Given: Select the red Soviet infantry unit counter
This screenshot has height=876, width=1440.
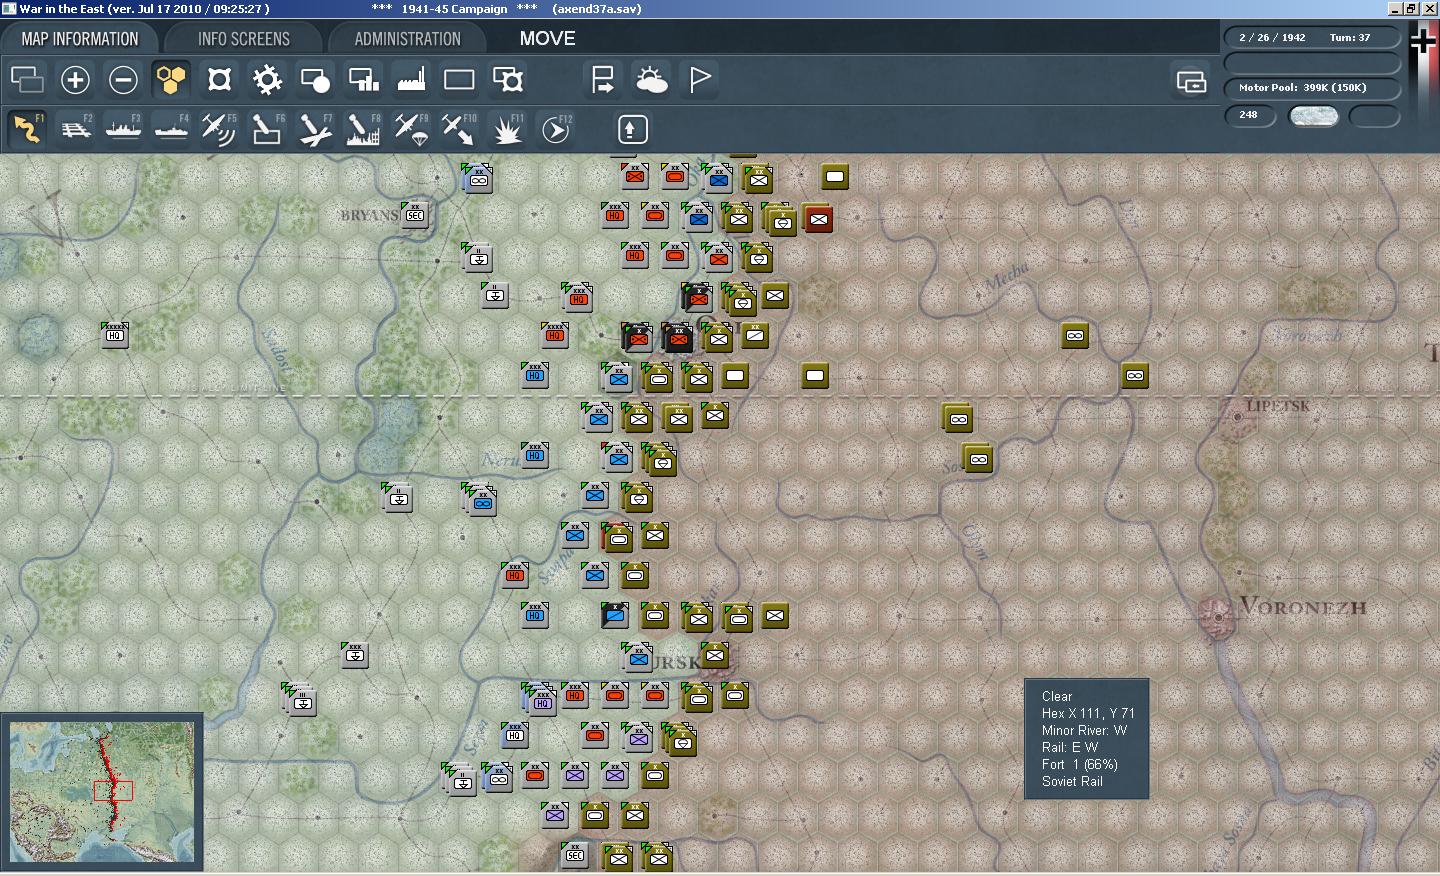Looking at the screenshot, I should point(818,219).
